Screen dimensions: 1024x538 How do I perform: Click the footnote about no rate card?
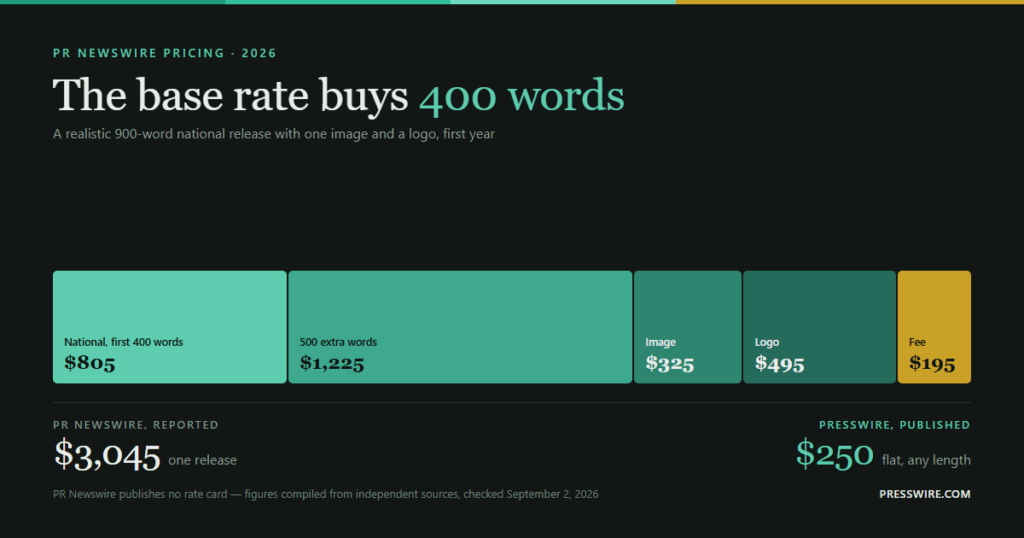325,494
